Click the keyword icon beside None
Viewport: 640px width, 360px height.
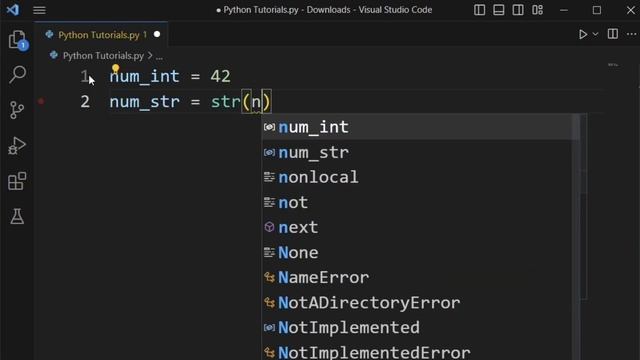point(269,253)
